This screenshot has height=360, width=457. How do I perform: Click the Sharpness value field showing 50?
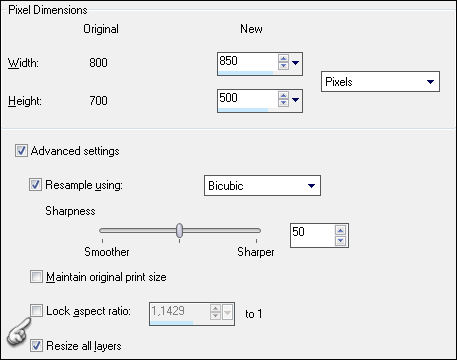coord(313,235)
